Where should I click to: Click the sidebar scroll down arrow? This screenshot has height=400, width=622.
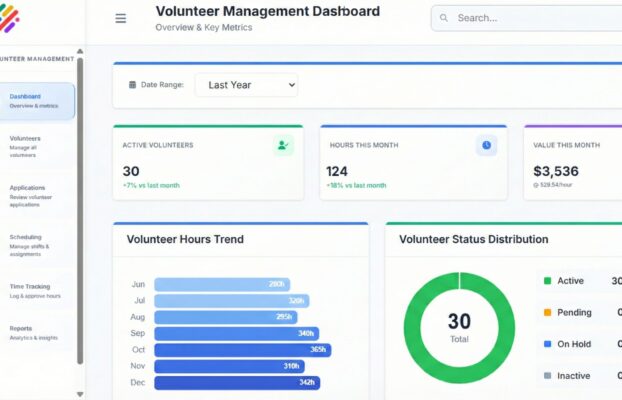(80, 394)
